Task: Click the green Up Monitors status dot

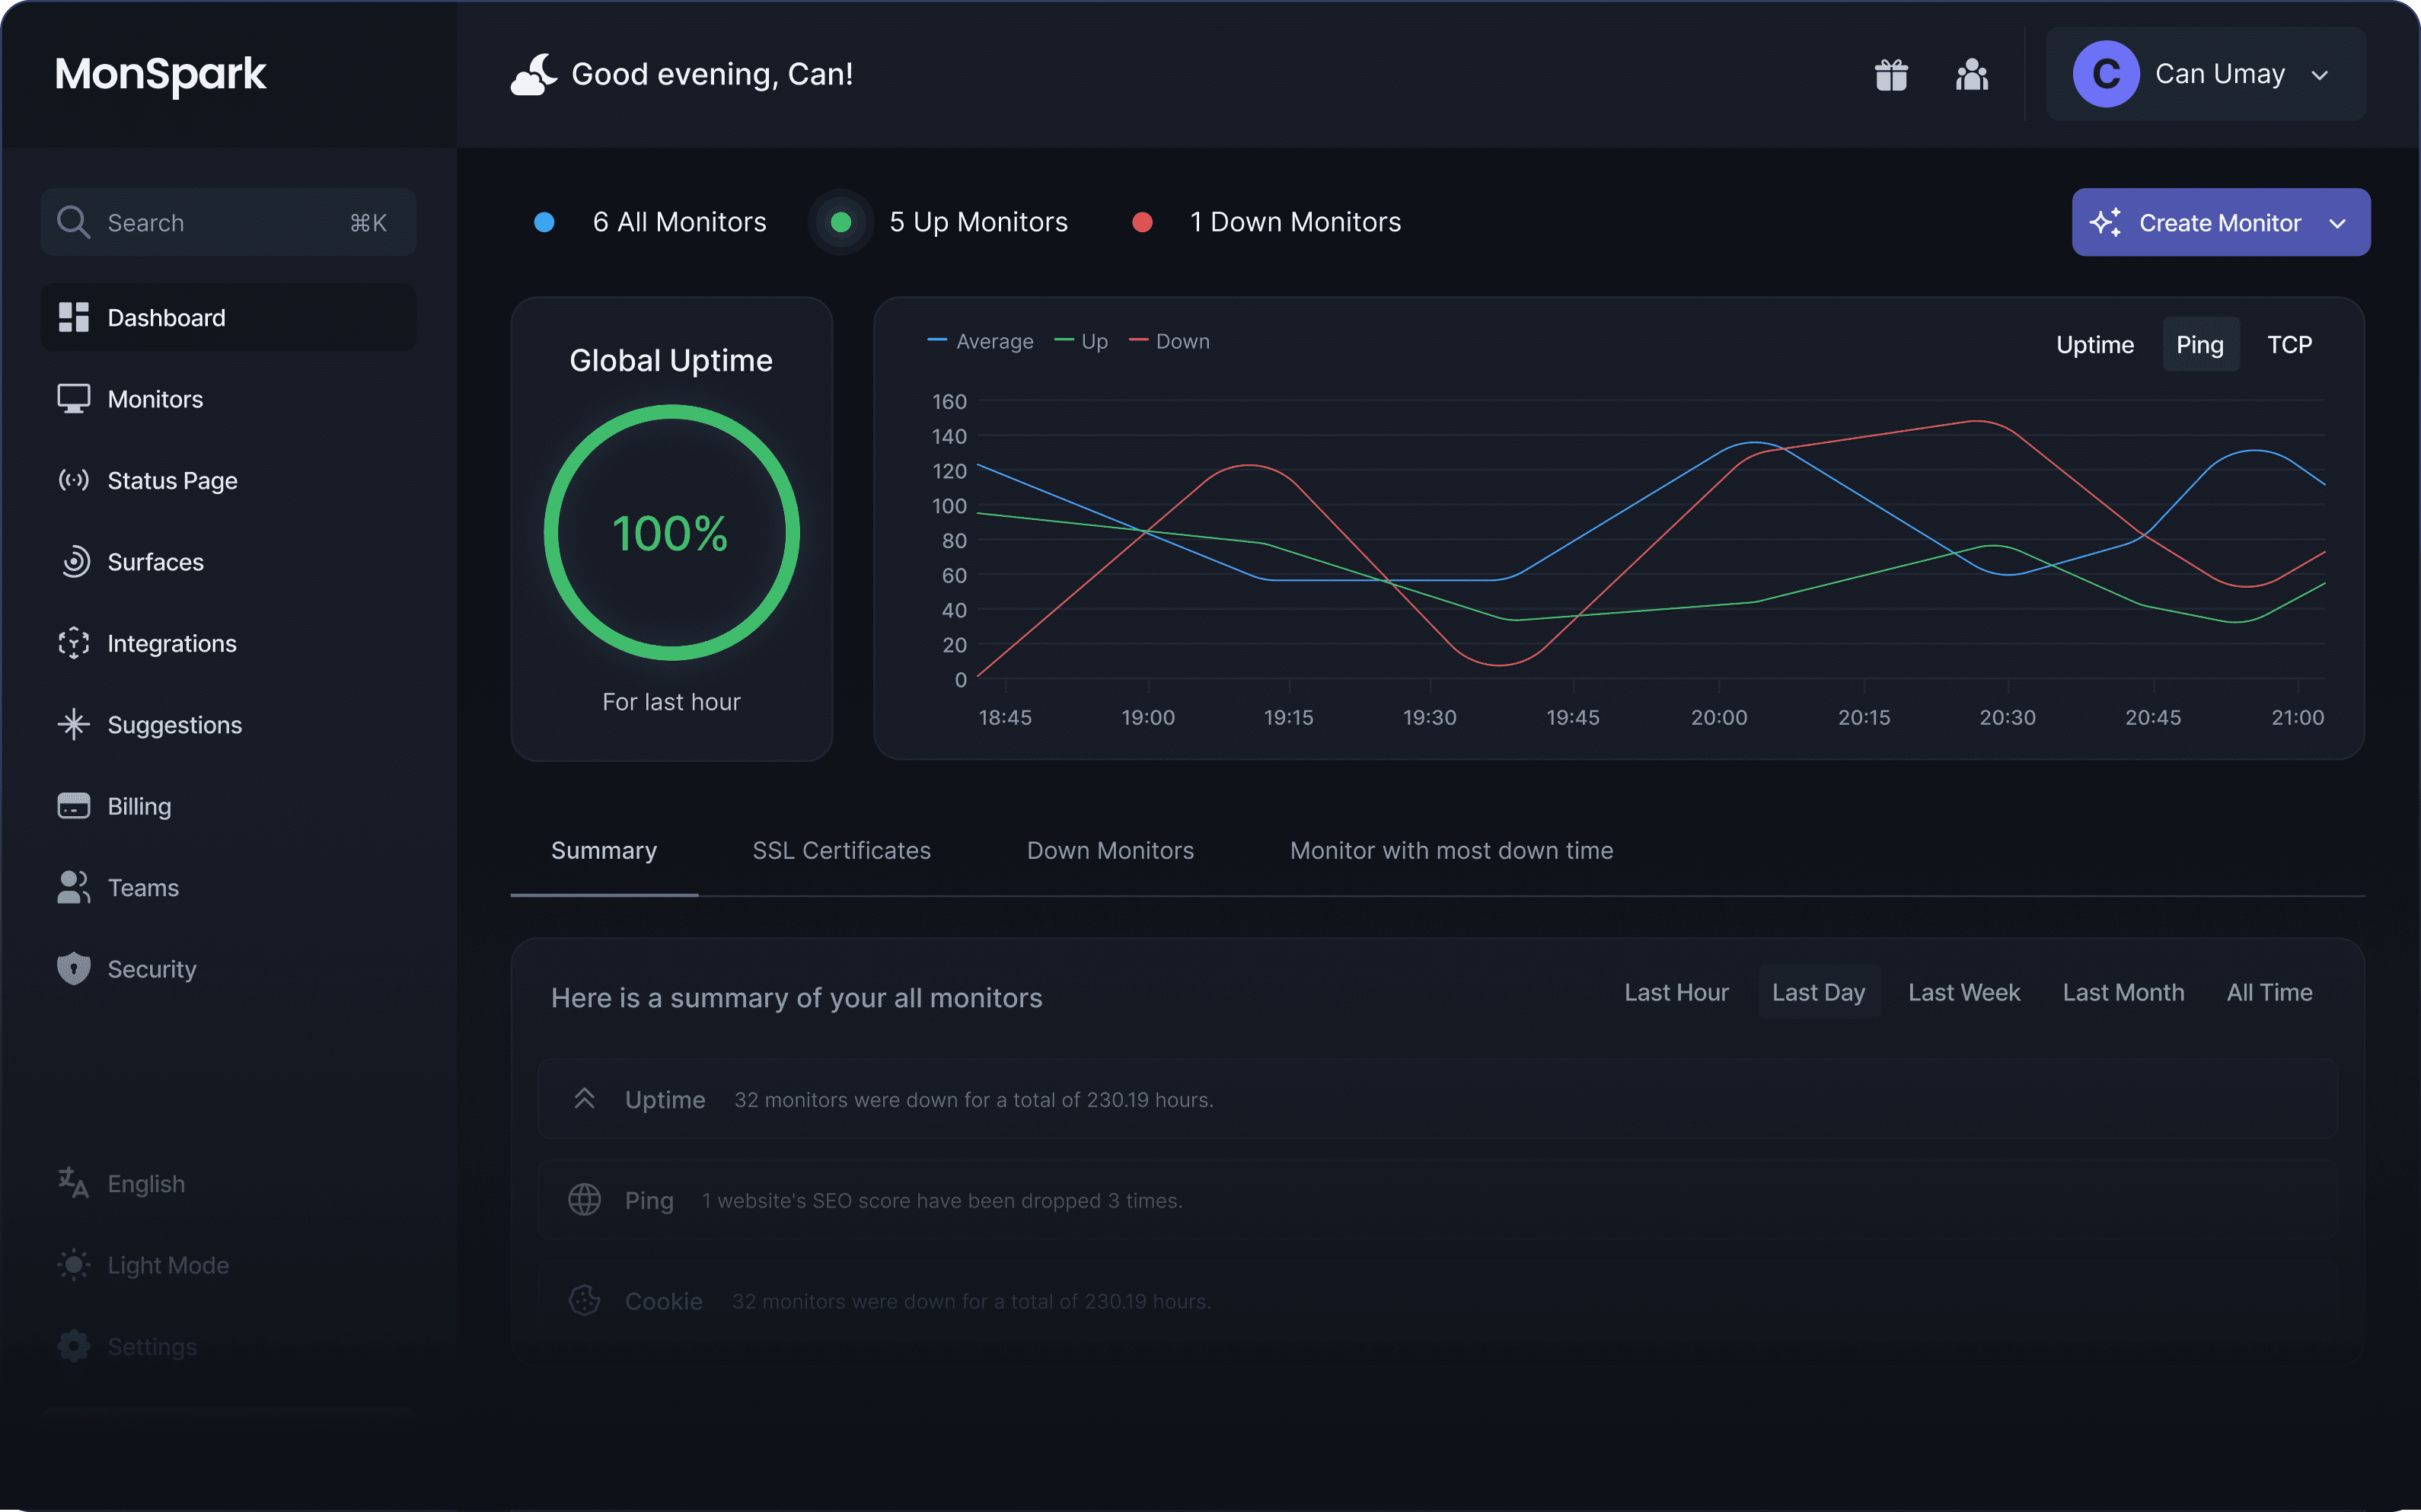Action: (841, 222)
